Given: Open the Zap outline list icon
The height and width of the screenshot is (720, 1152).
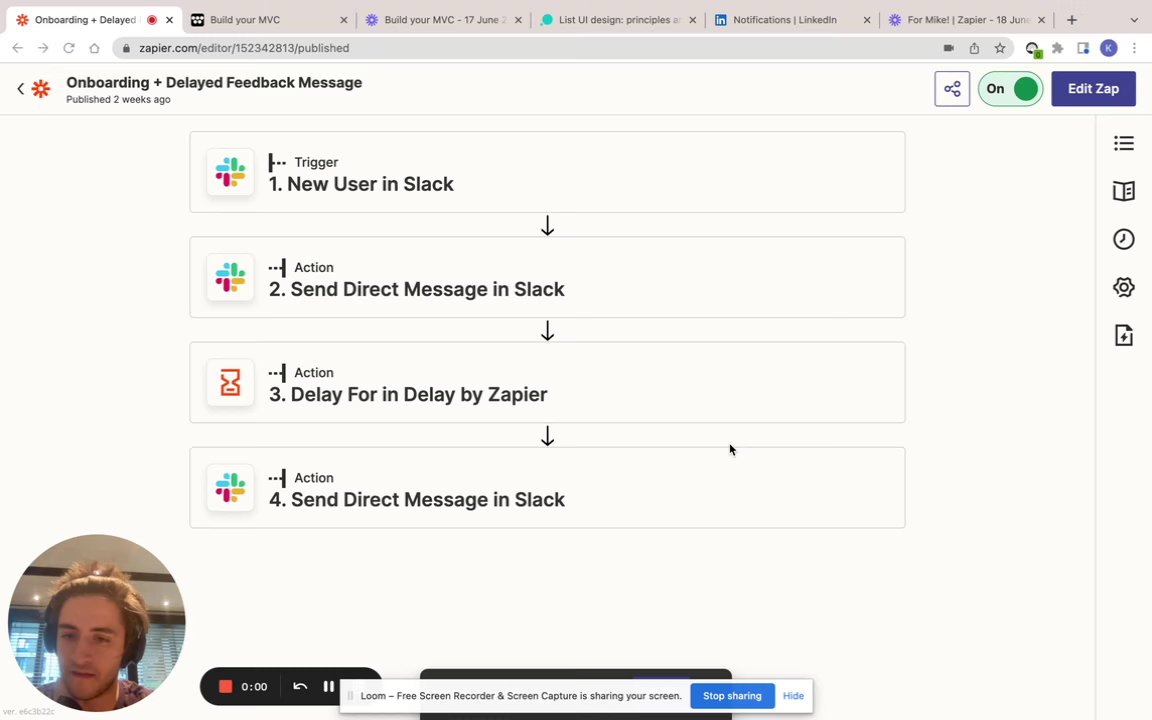Looking at the screenshot, I should click(x=1123, y=143).
